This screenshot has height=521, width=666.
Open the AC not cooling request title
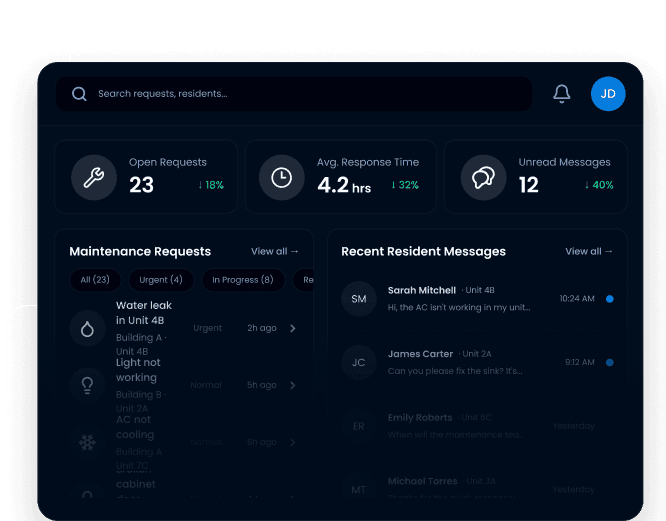(135, 427)
